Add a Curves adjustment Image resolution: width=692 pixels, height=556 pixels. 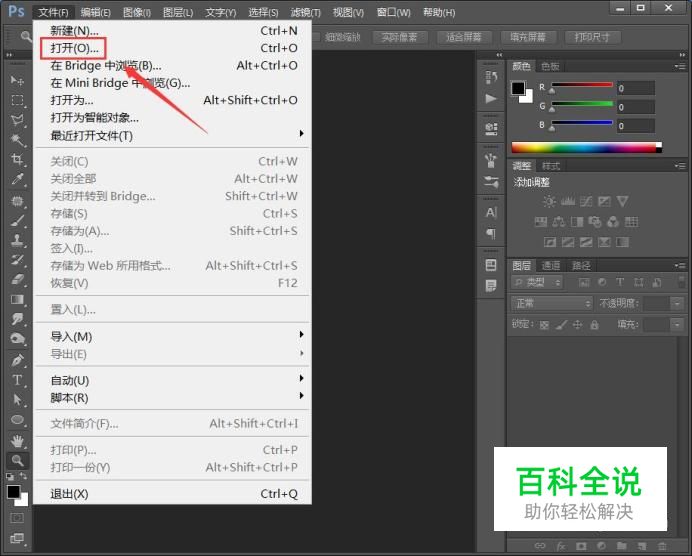pos(586,202)
